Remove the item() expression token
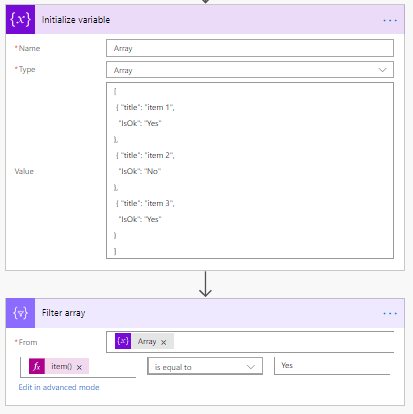This screenshot has width=413, height=414. [x=79, y=367]
